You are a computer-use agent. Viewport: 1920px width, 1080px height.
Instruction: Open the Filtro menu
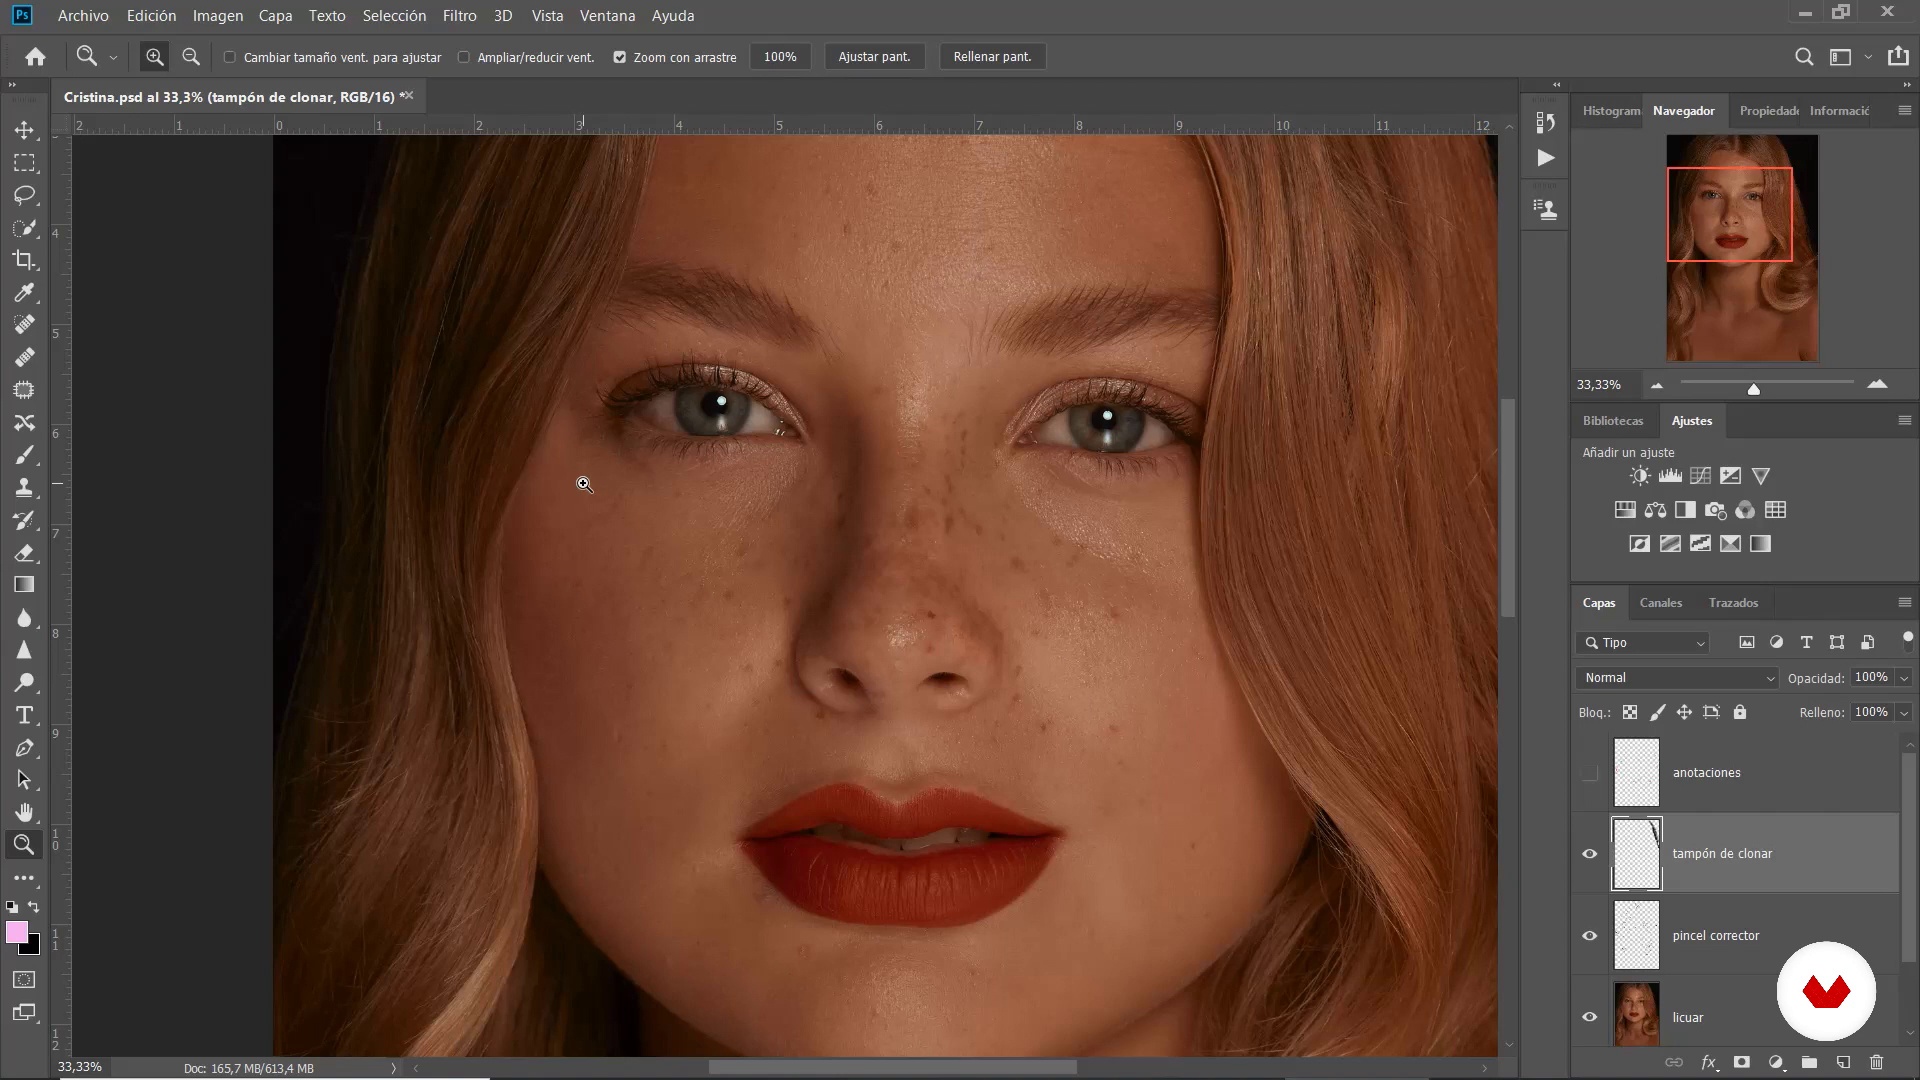(x=460, y=16)
